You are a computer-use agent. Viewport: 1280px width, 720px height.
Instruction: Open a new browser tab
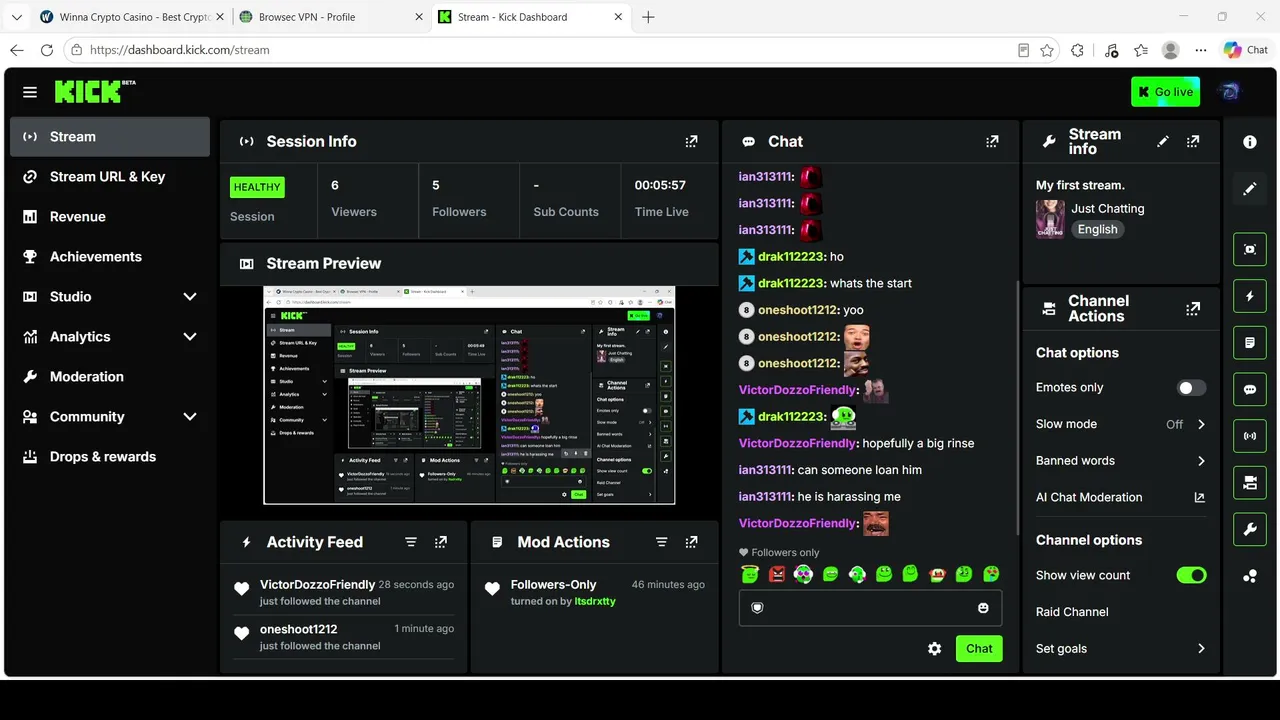pyautogui.click(x=648, y=17)
